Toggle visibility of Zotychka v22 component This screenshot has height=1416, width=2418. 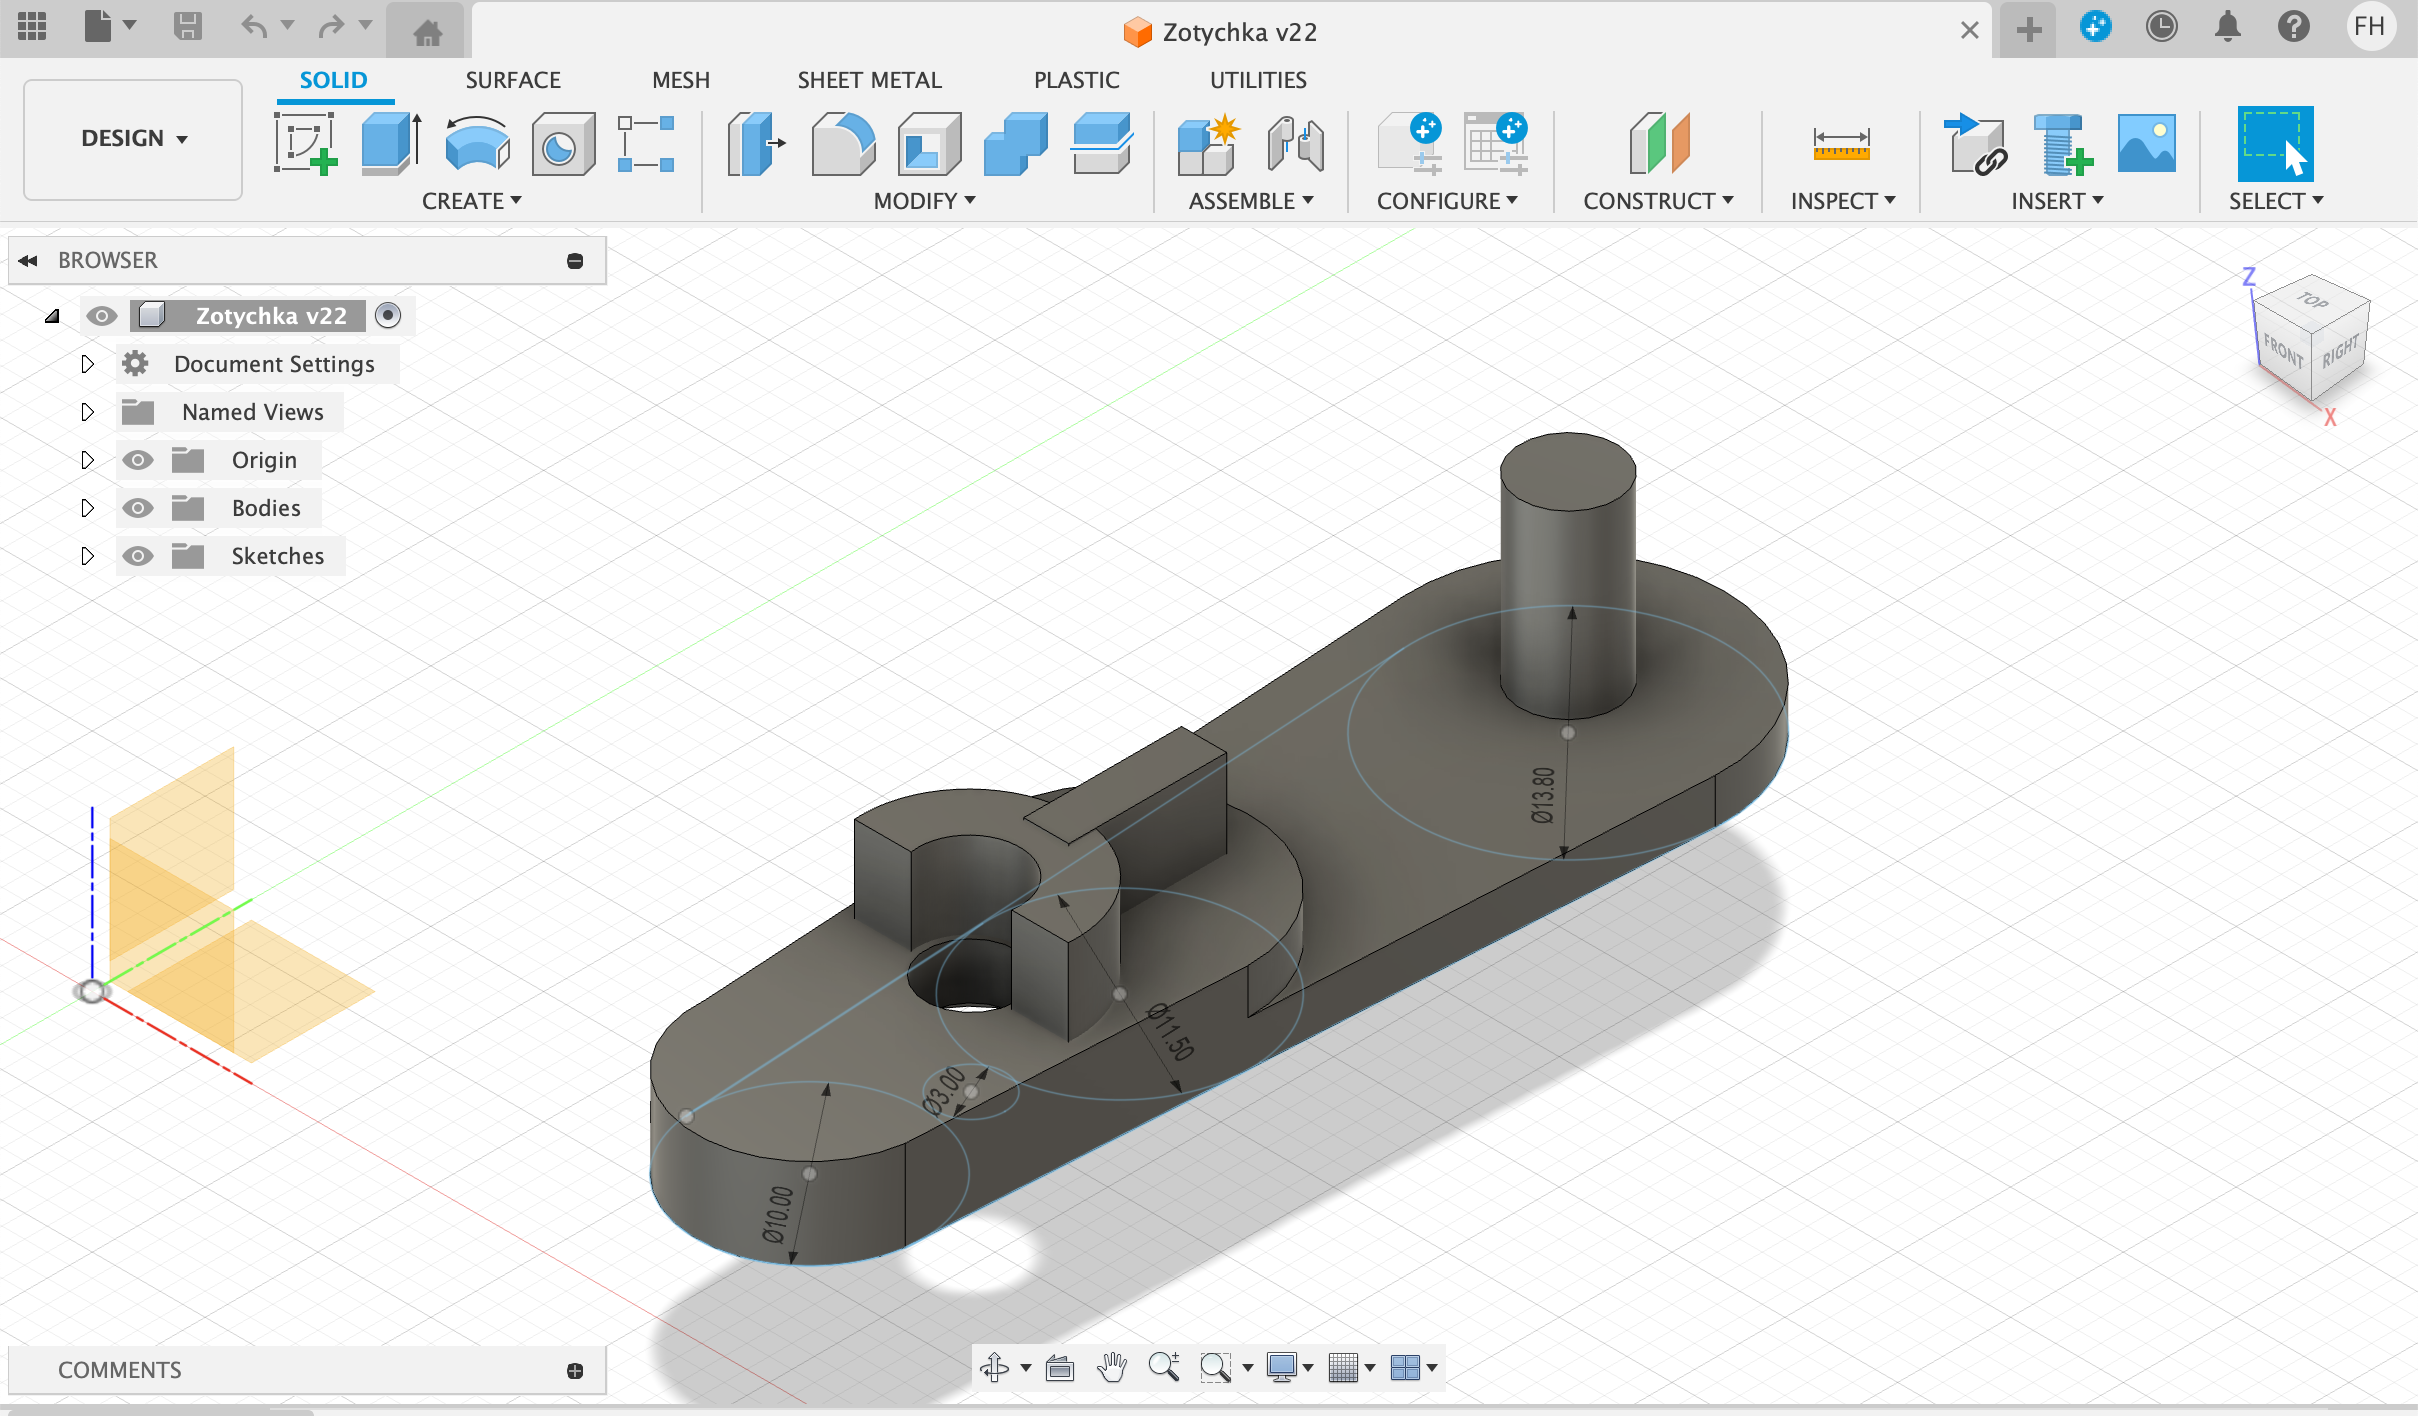[x=102, y=316]
